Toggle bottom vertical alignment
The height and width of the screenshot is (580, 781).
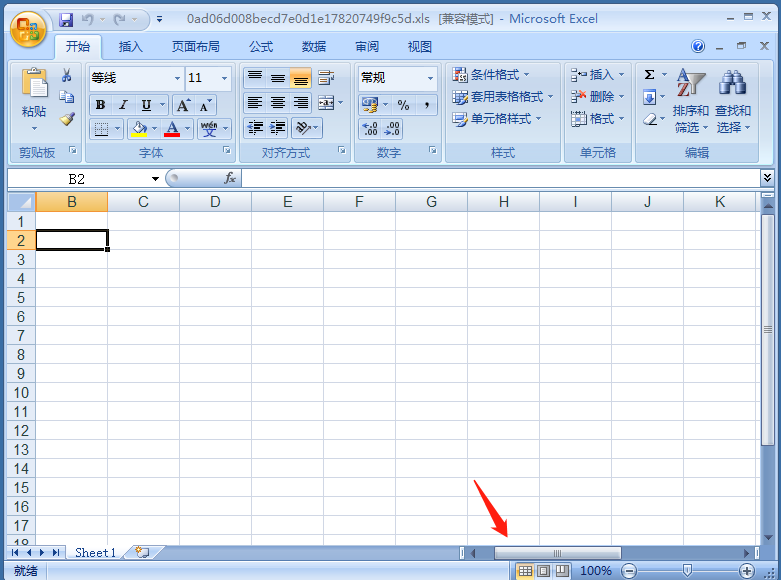(300, 78)
